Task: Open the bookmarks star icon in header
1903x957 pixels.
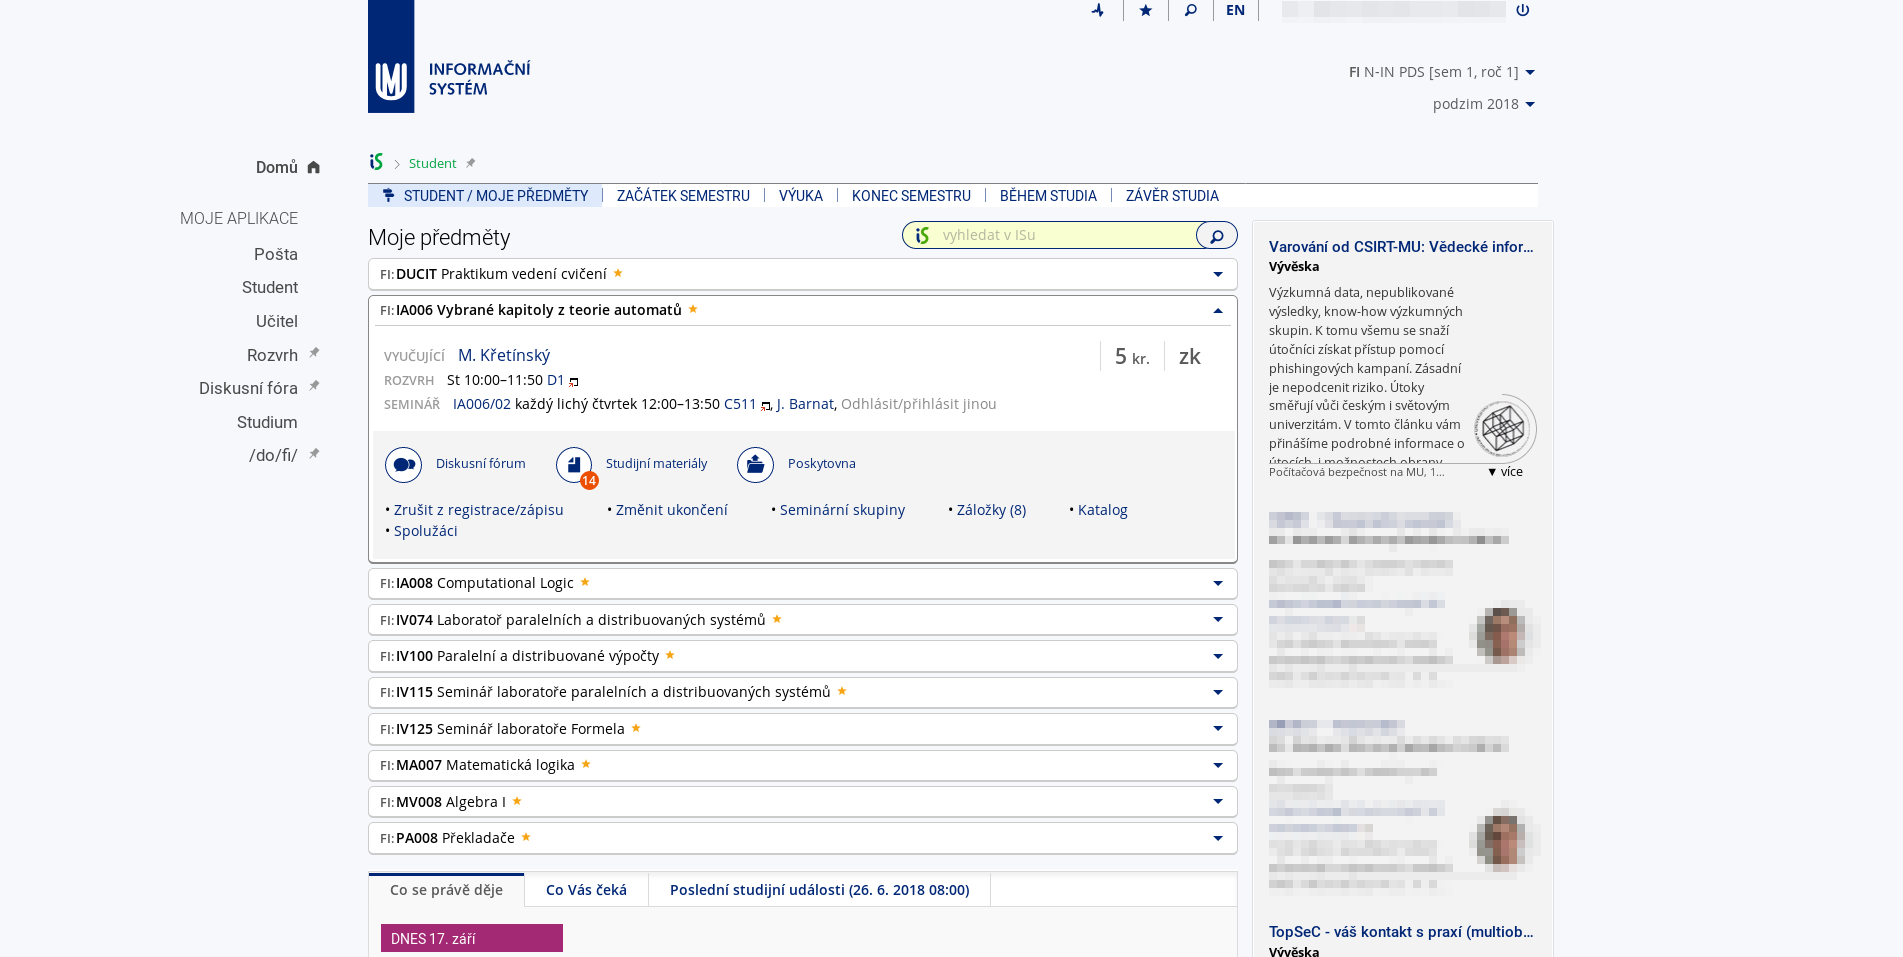Action: click(1145, 10)
